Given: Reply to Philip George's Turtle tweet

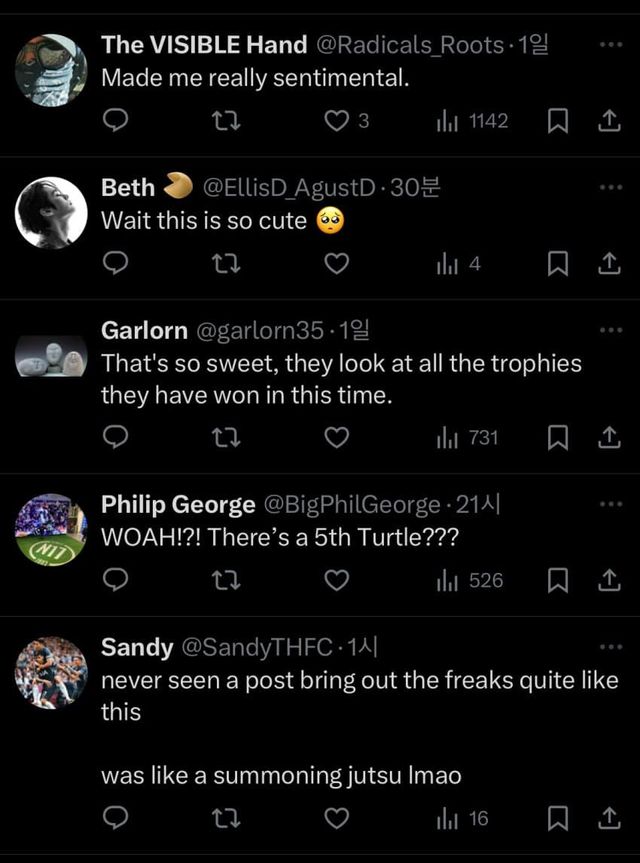Looking at the screenshot, I should (116, 580).
